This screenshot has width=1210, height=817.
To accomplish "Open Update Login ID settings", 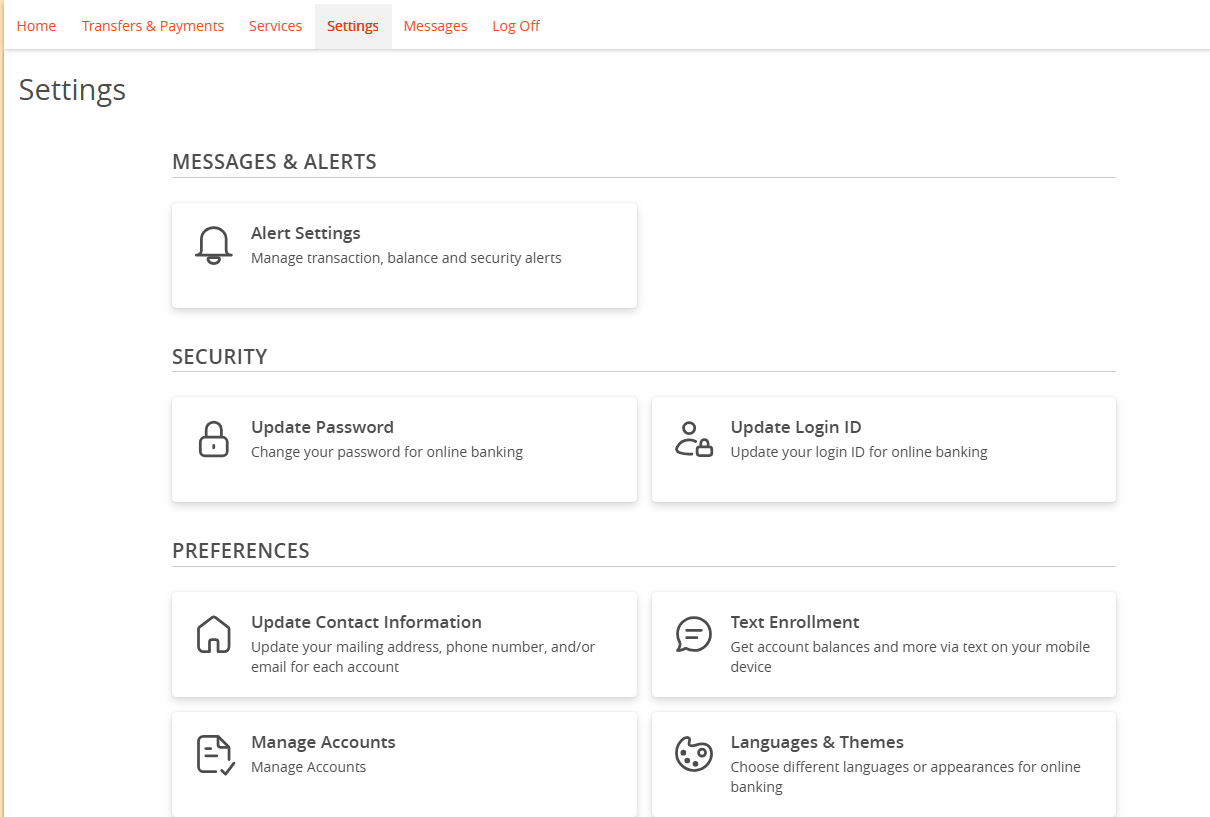I will [x=883, y=449].
